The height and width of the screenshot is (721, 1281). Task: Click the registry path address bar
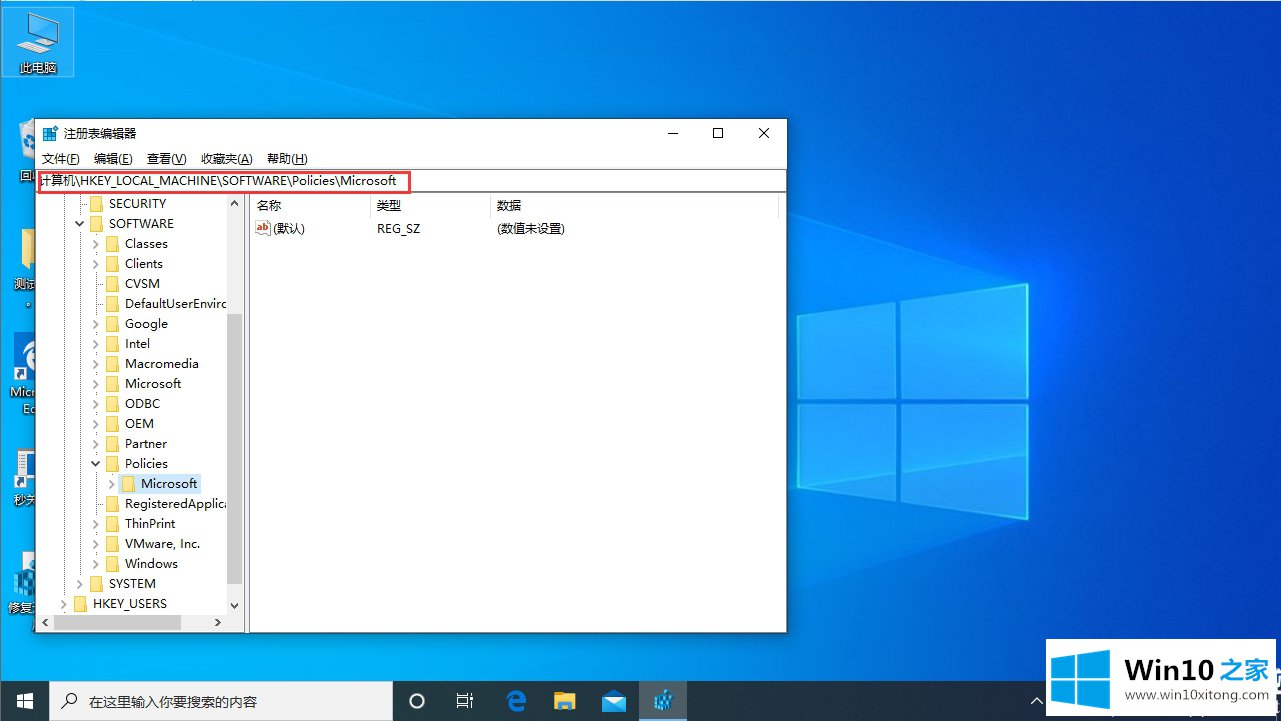(411, 181)
